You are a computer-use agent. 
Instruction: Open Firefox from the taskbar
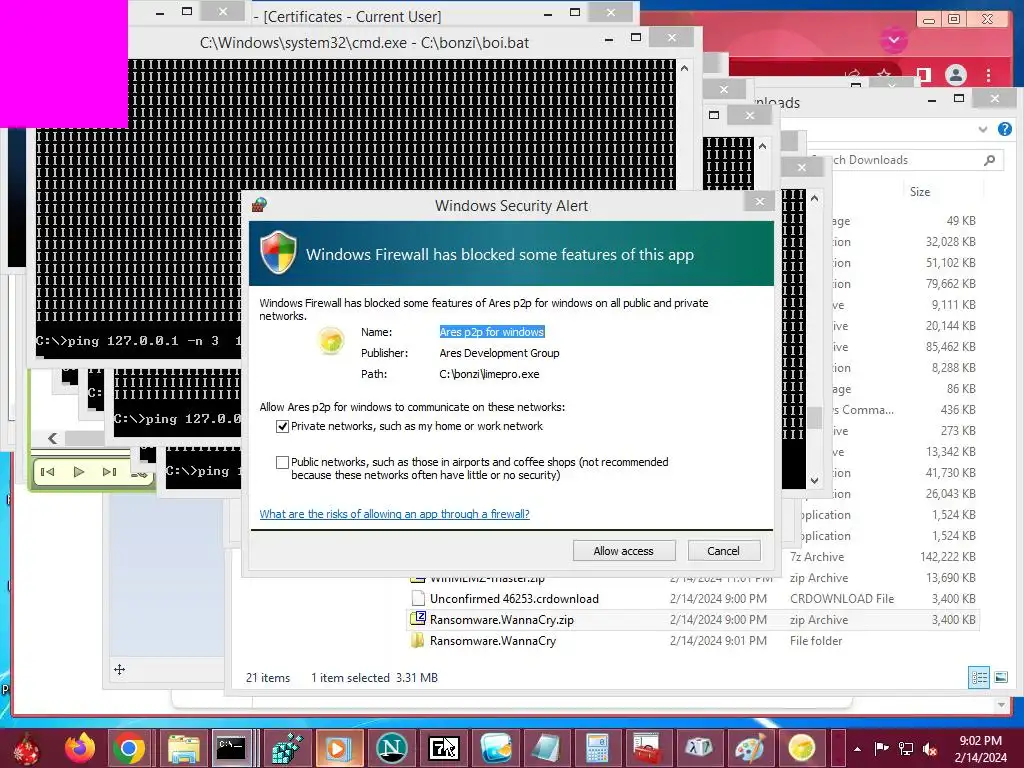[x=80, y=748]
